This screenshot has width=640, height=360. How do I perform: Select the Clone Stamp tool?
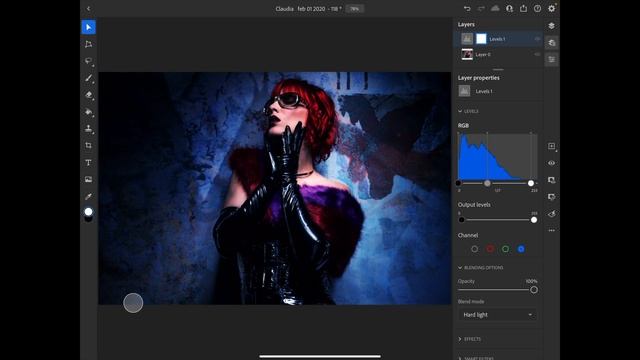coord(89,129)
